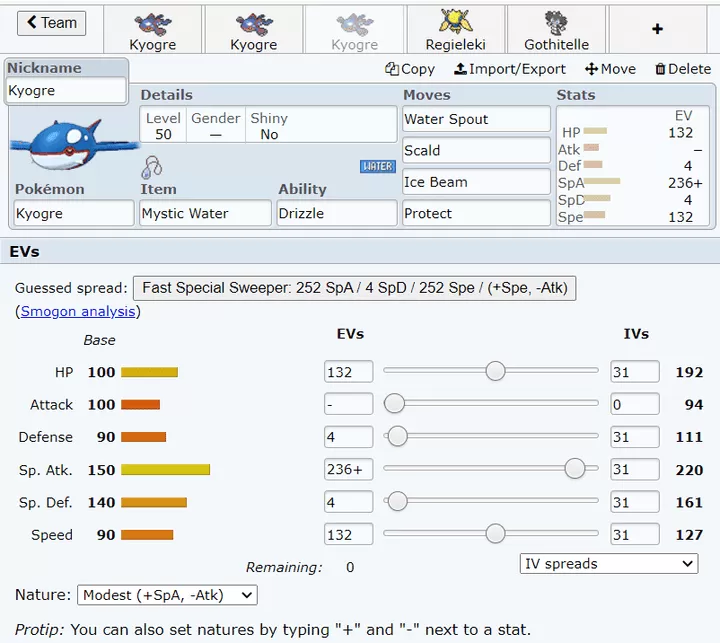Screen dimensions: 720x643
Task: Click the Attack EV slider handle
Action: [394, 403]
